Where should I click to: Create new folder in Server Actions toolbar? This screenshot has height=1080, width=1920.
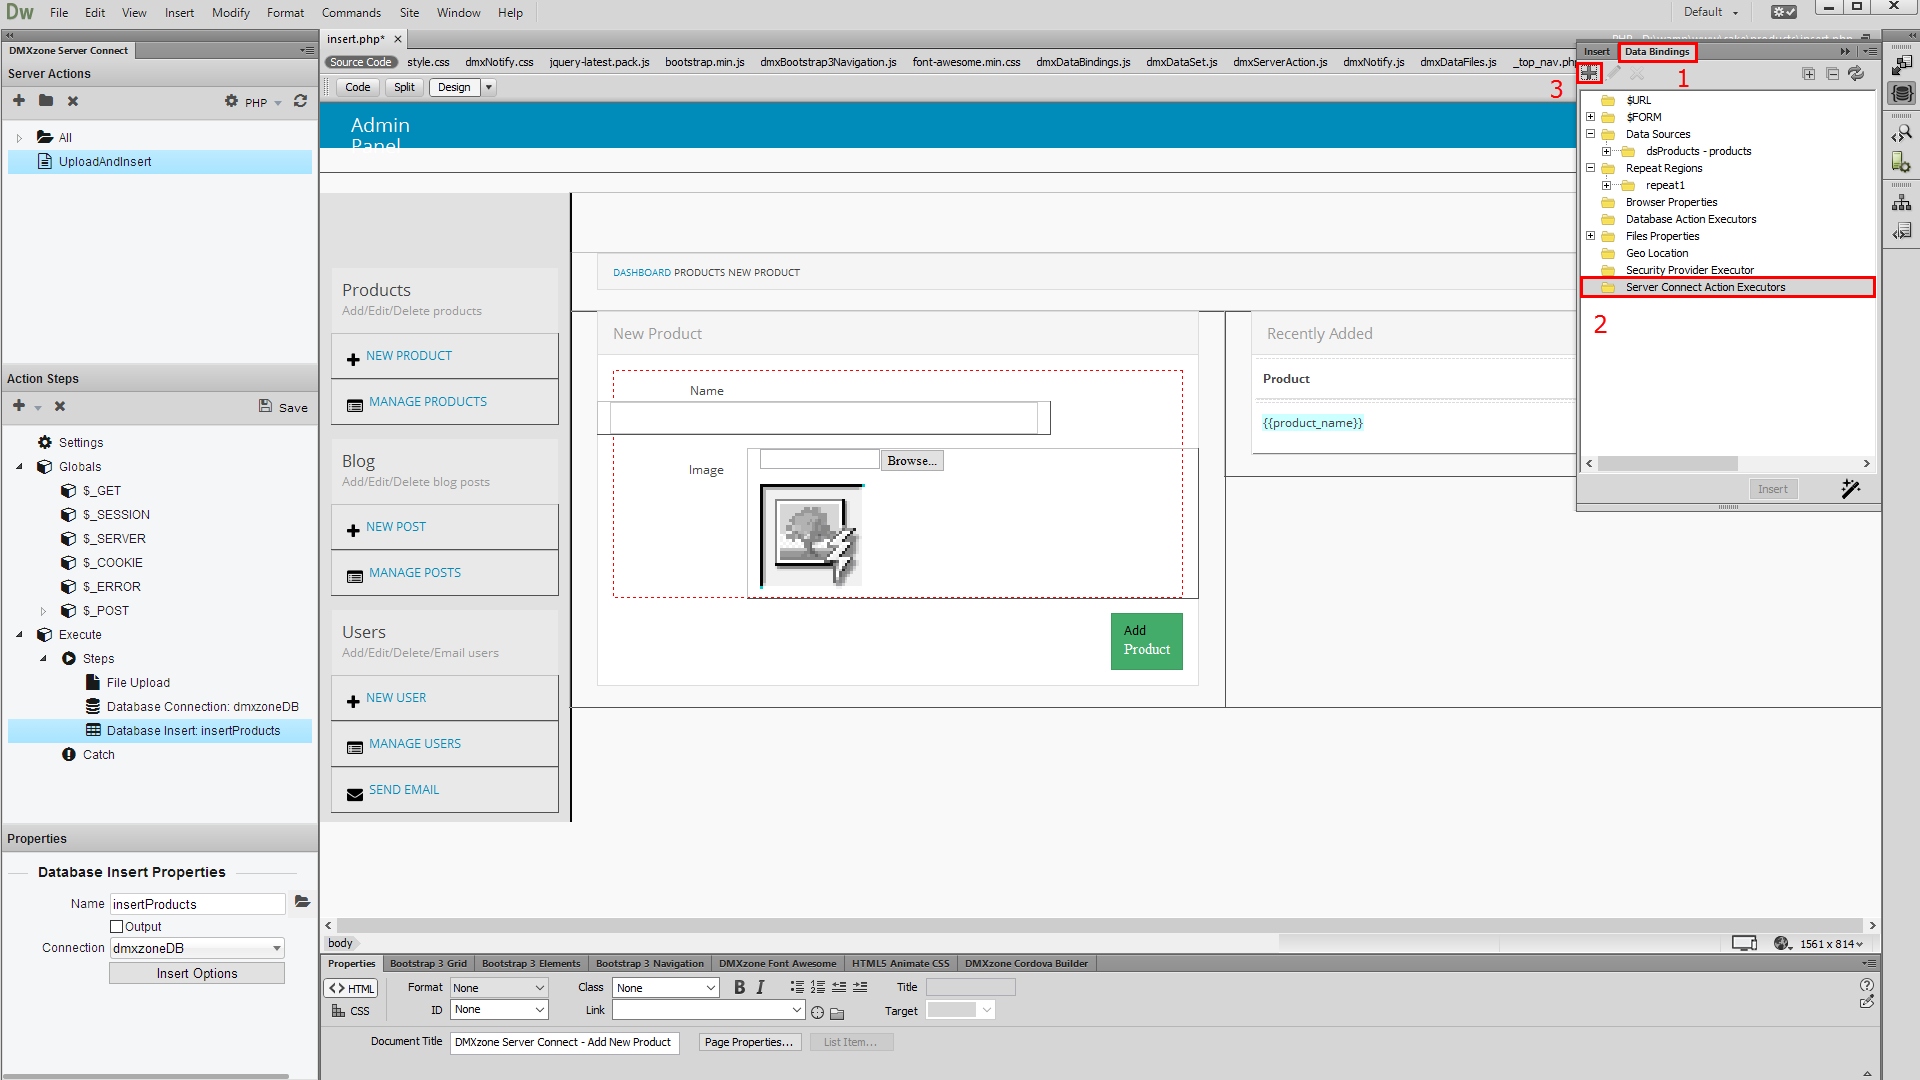coord(46,101)
